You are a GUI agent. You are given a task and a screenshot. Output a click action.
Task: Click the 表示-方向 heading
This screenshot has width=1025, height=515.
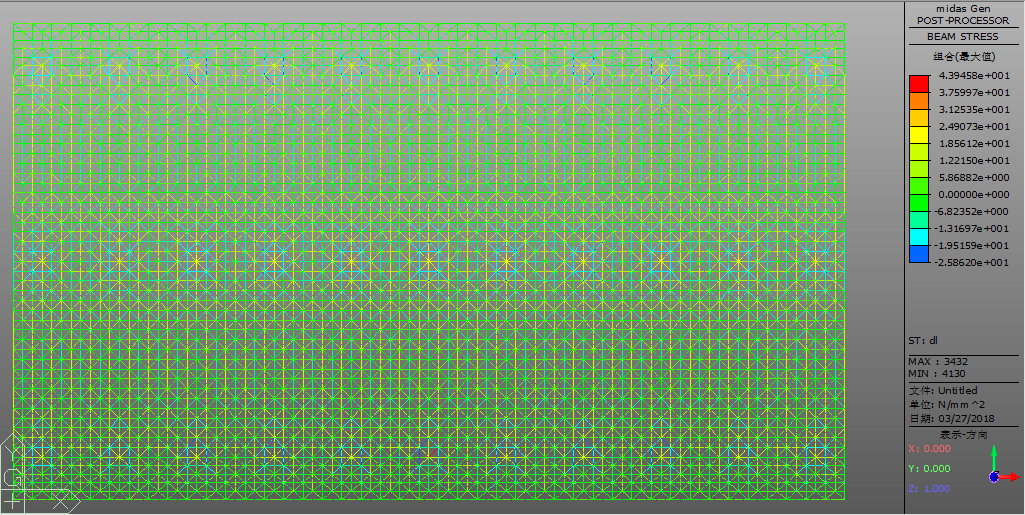(x=964, y=435)
